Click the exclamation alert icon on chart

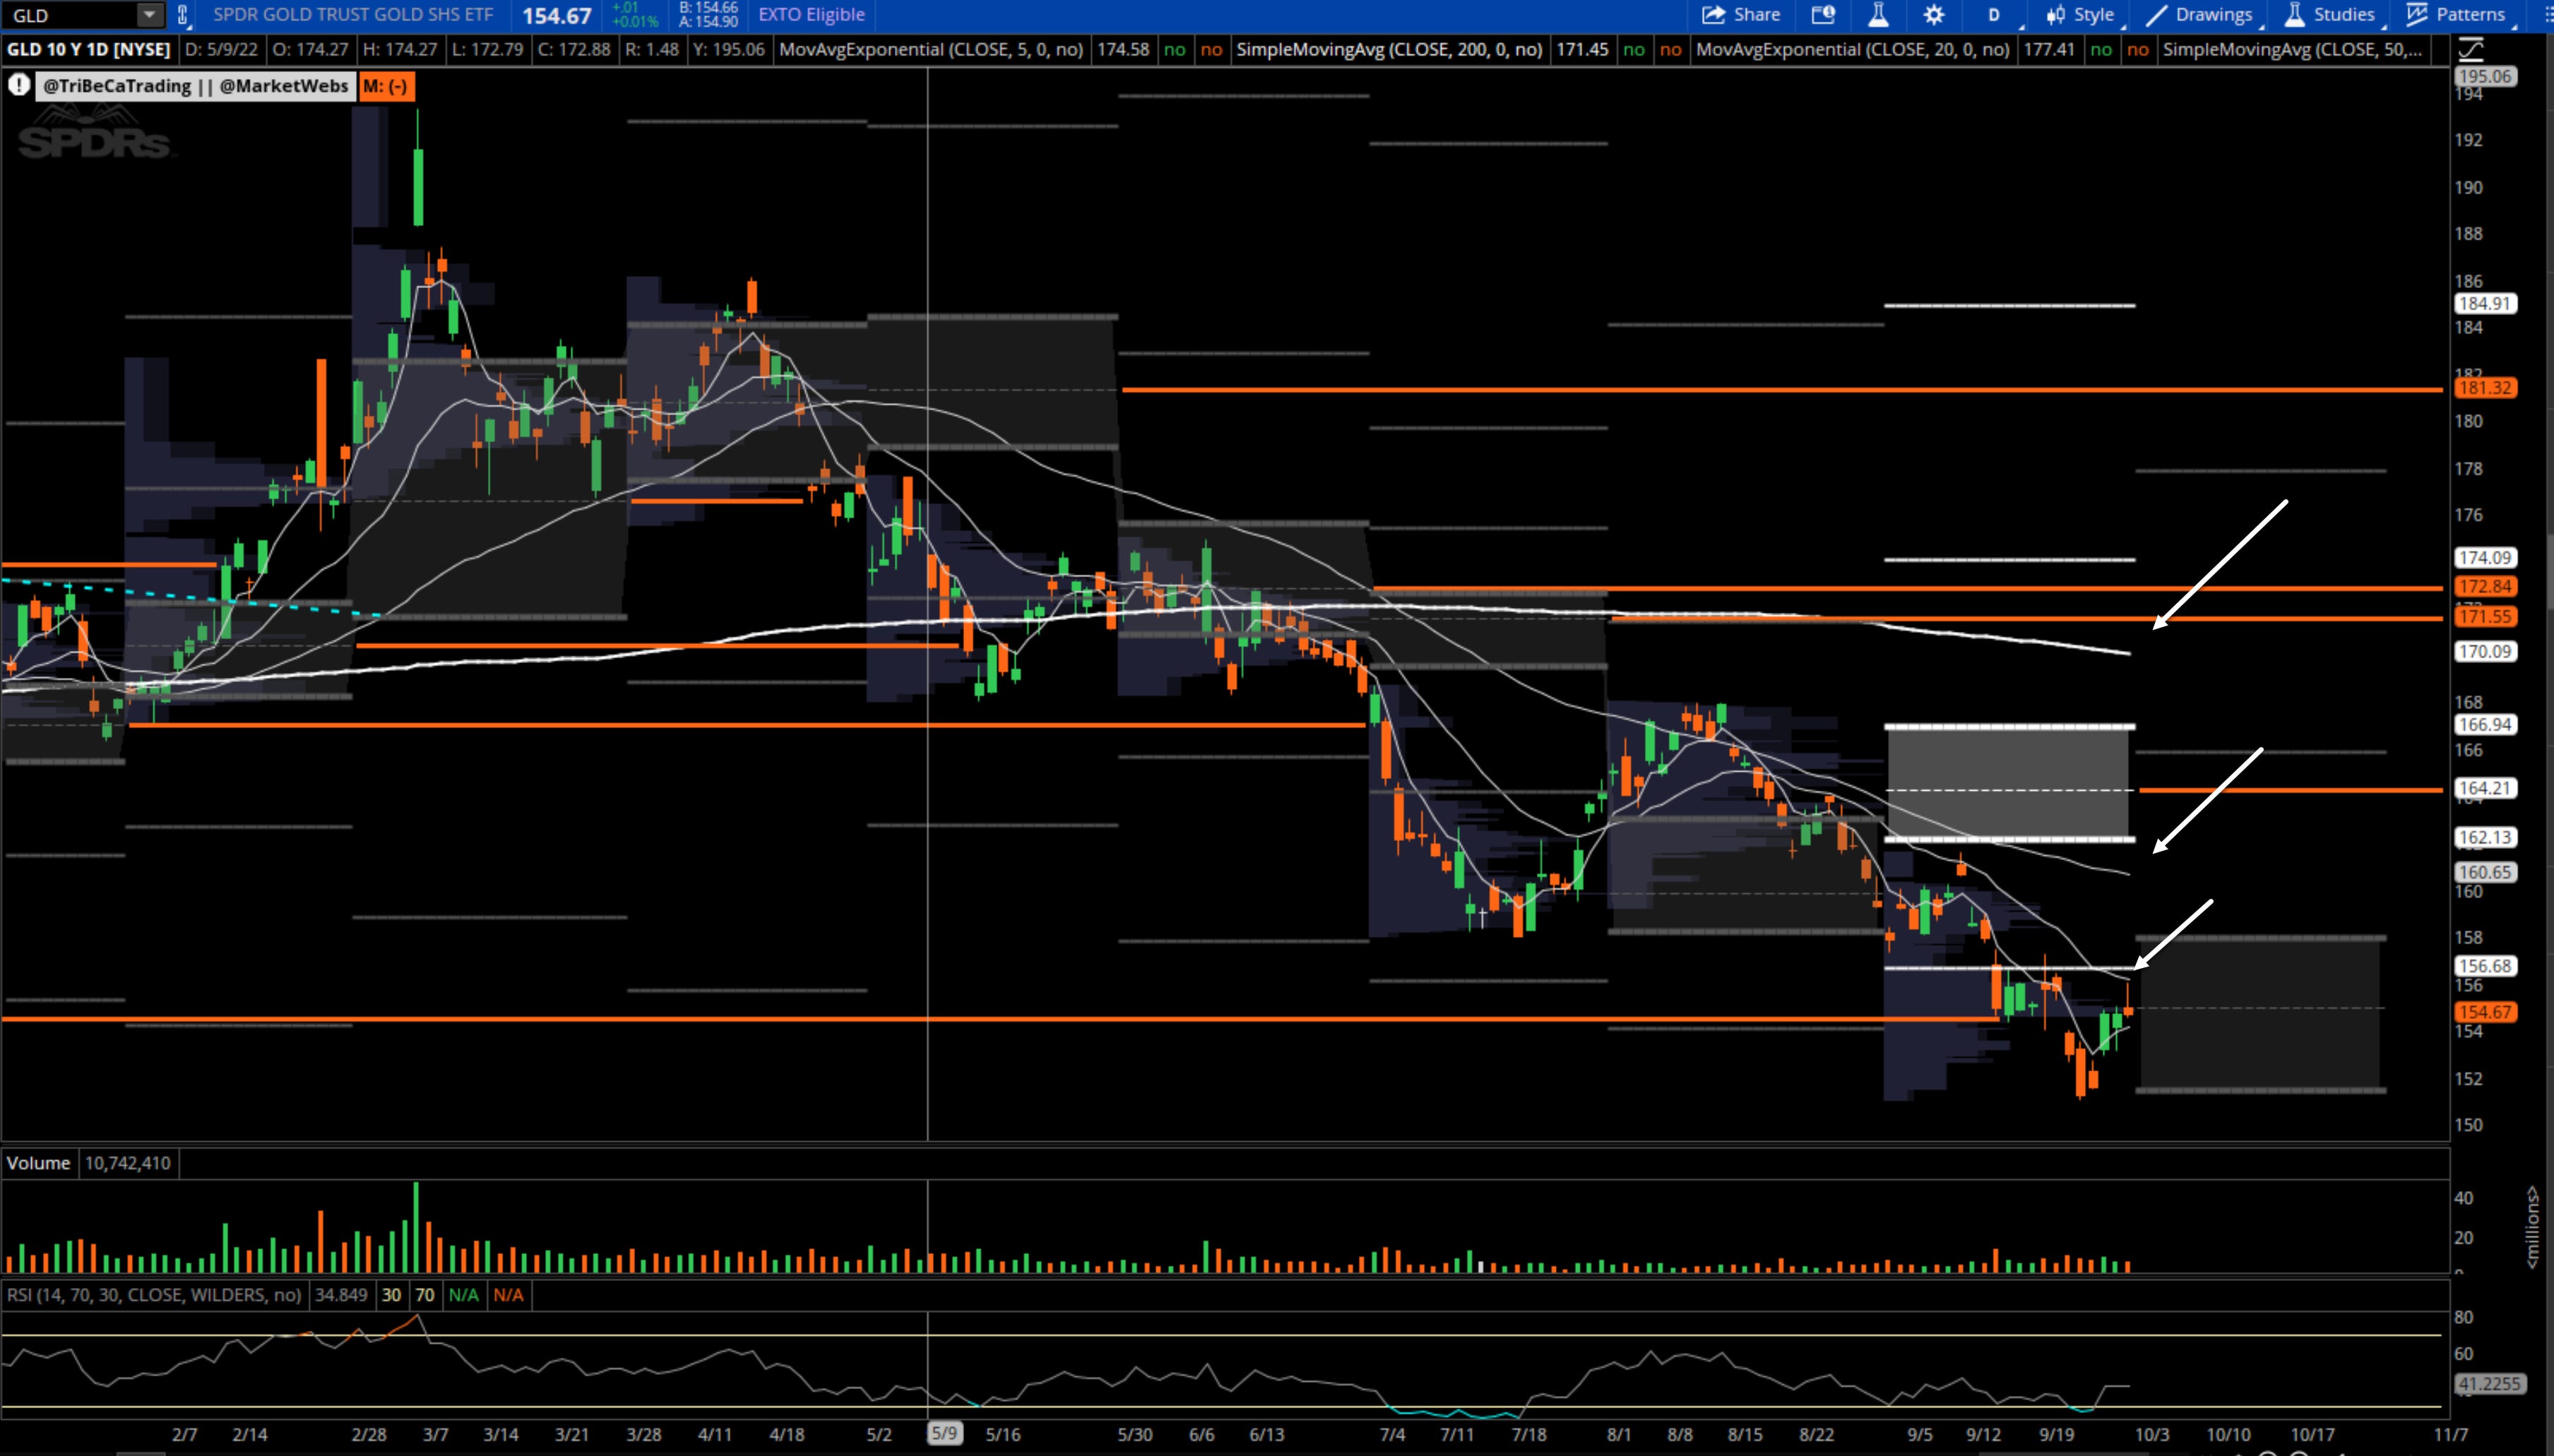click(19, 86)
